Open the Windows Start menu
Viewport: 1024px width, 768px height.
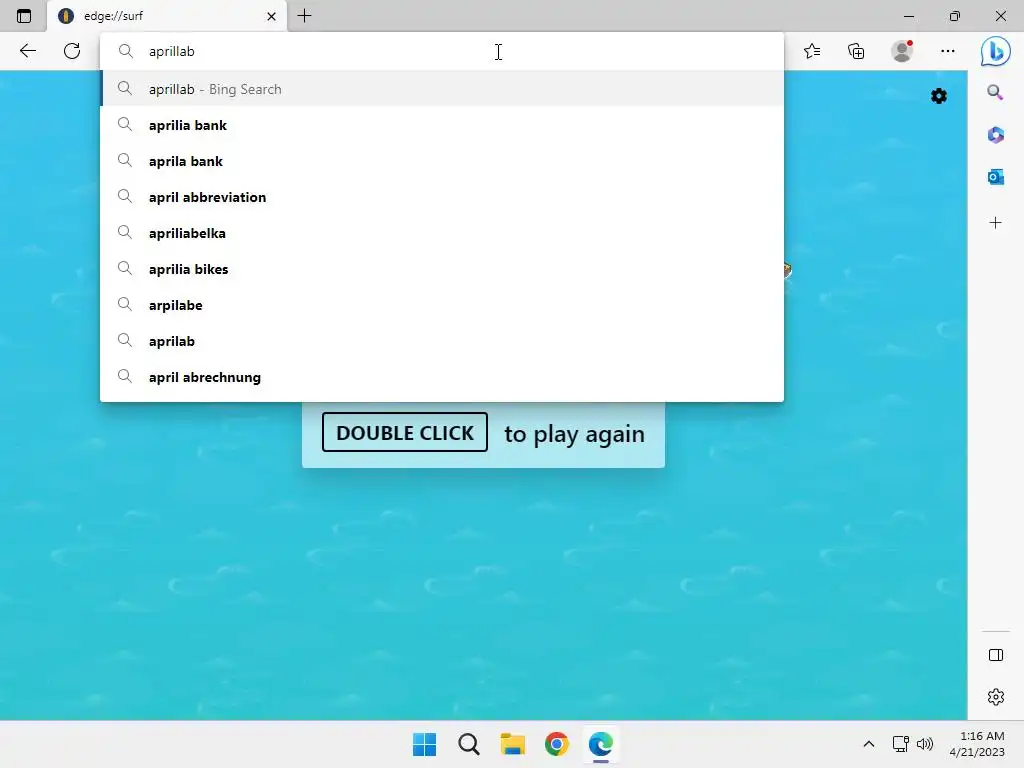click(x=424, y=744)
